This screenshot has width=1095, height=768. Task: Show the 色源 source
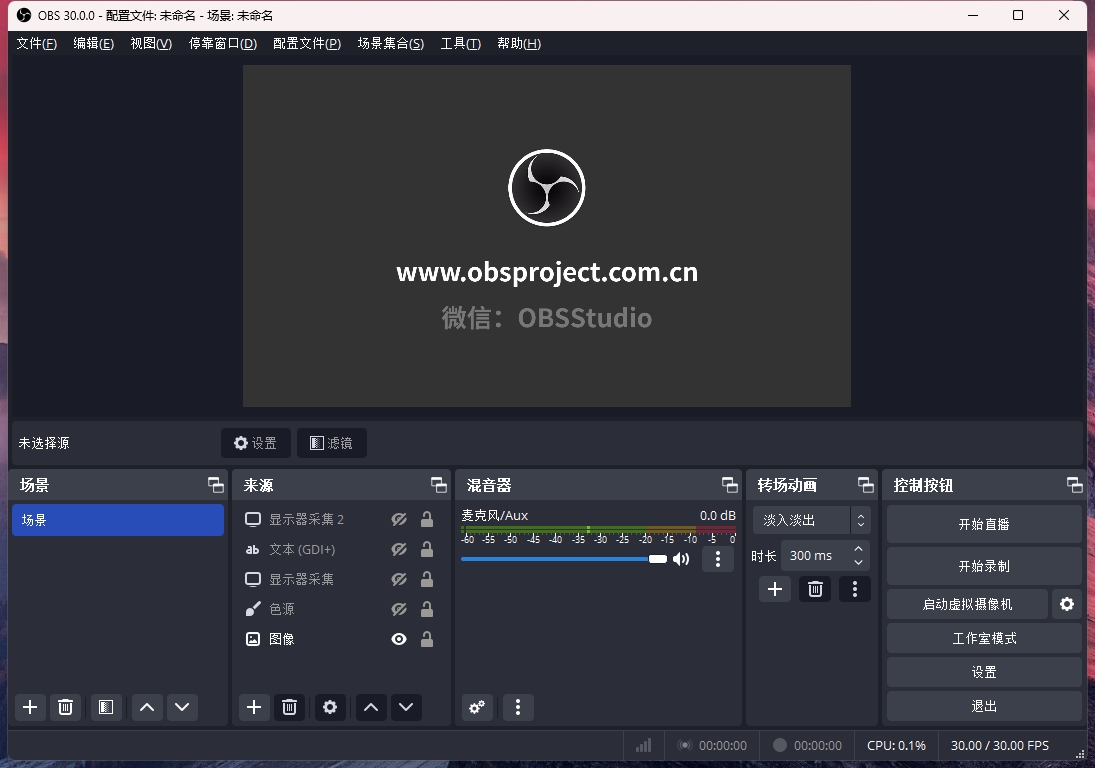pos(399,610)
